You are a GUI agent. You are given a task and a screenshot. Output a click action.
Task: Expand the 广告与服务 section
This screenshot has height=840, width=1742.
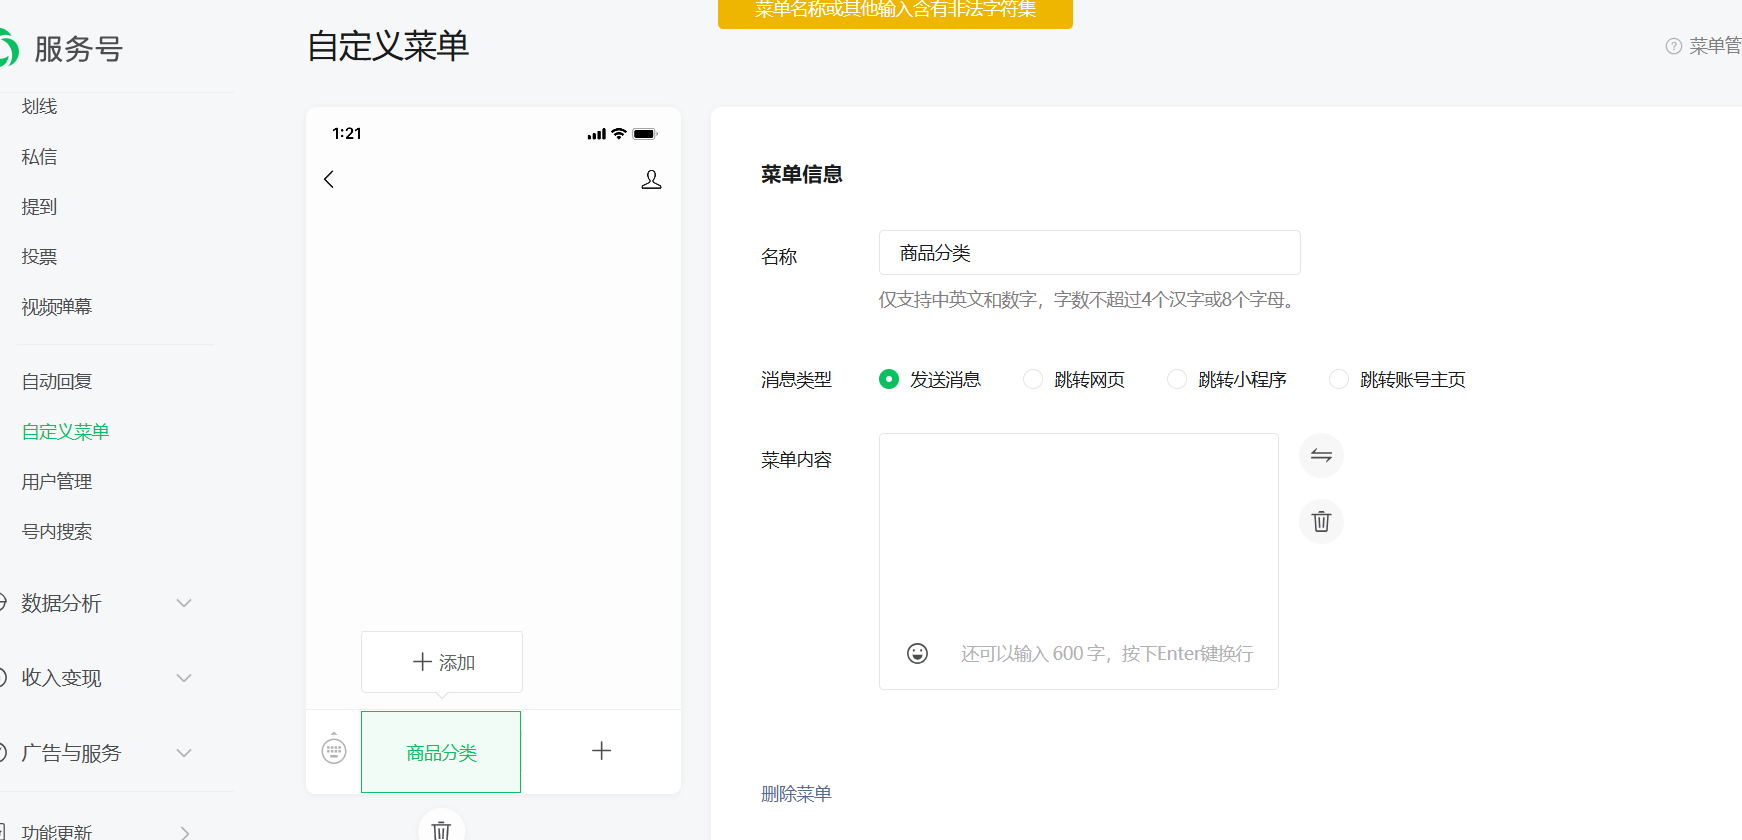click(x=184, y=753)
